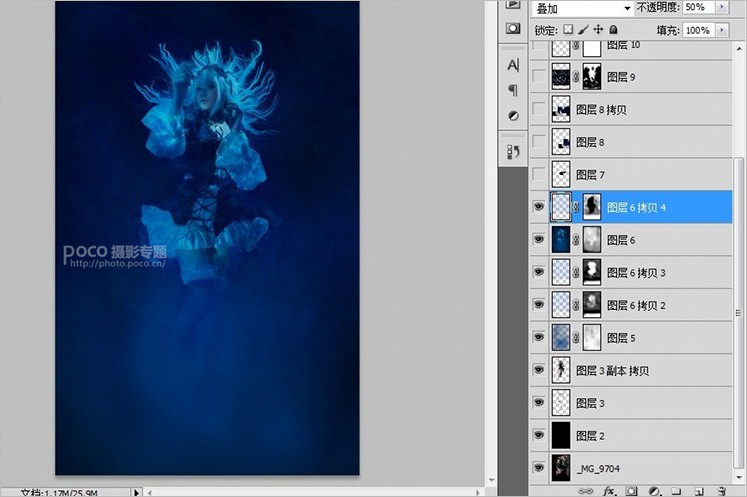This screenshot has width=747, height=497.
Task: Show the 图层 9 layer
Action: coord(540,76)
